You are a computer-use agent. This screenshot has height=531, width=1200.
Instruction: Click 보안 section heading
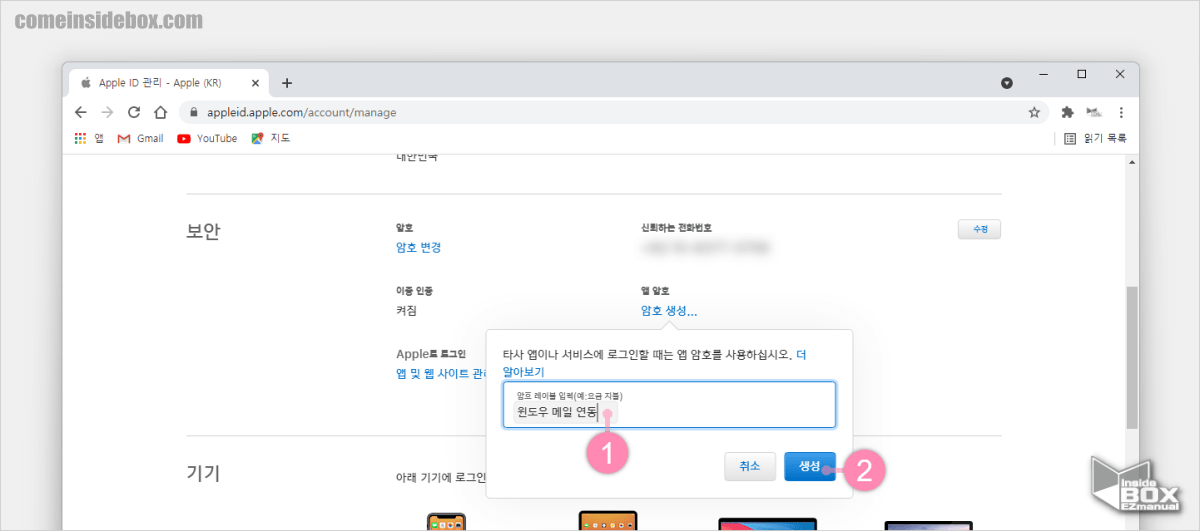point(203,231)
